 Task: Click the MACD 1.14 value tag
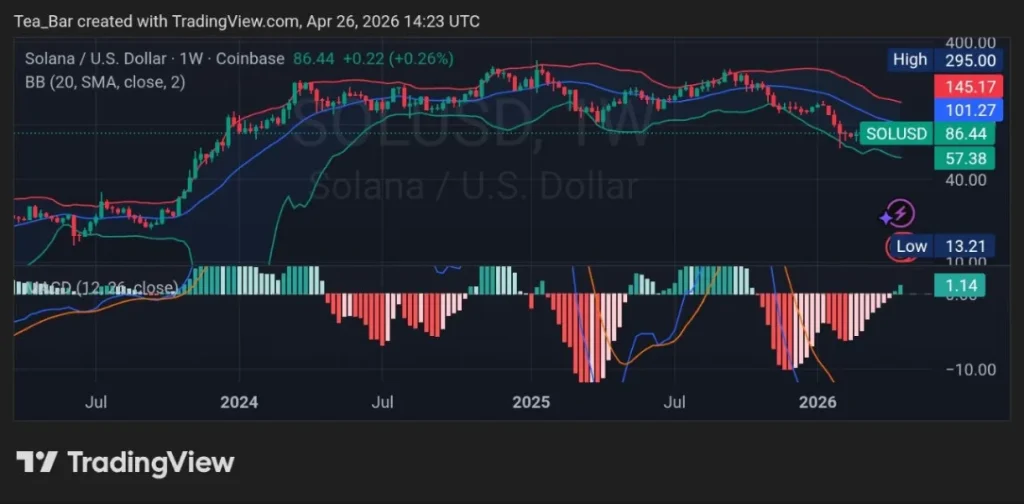959,285
